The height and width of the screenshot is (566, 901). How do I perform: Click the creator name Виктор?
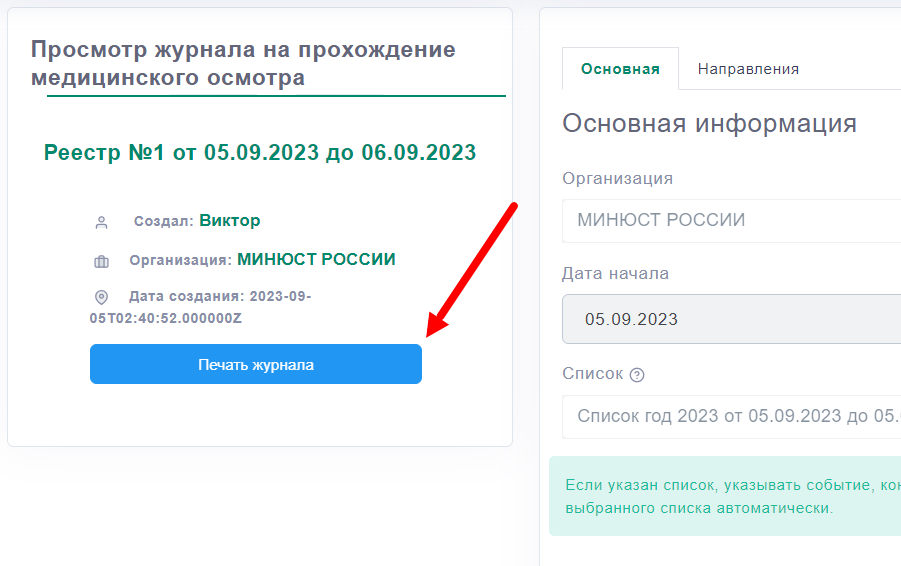[230, 221]
